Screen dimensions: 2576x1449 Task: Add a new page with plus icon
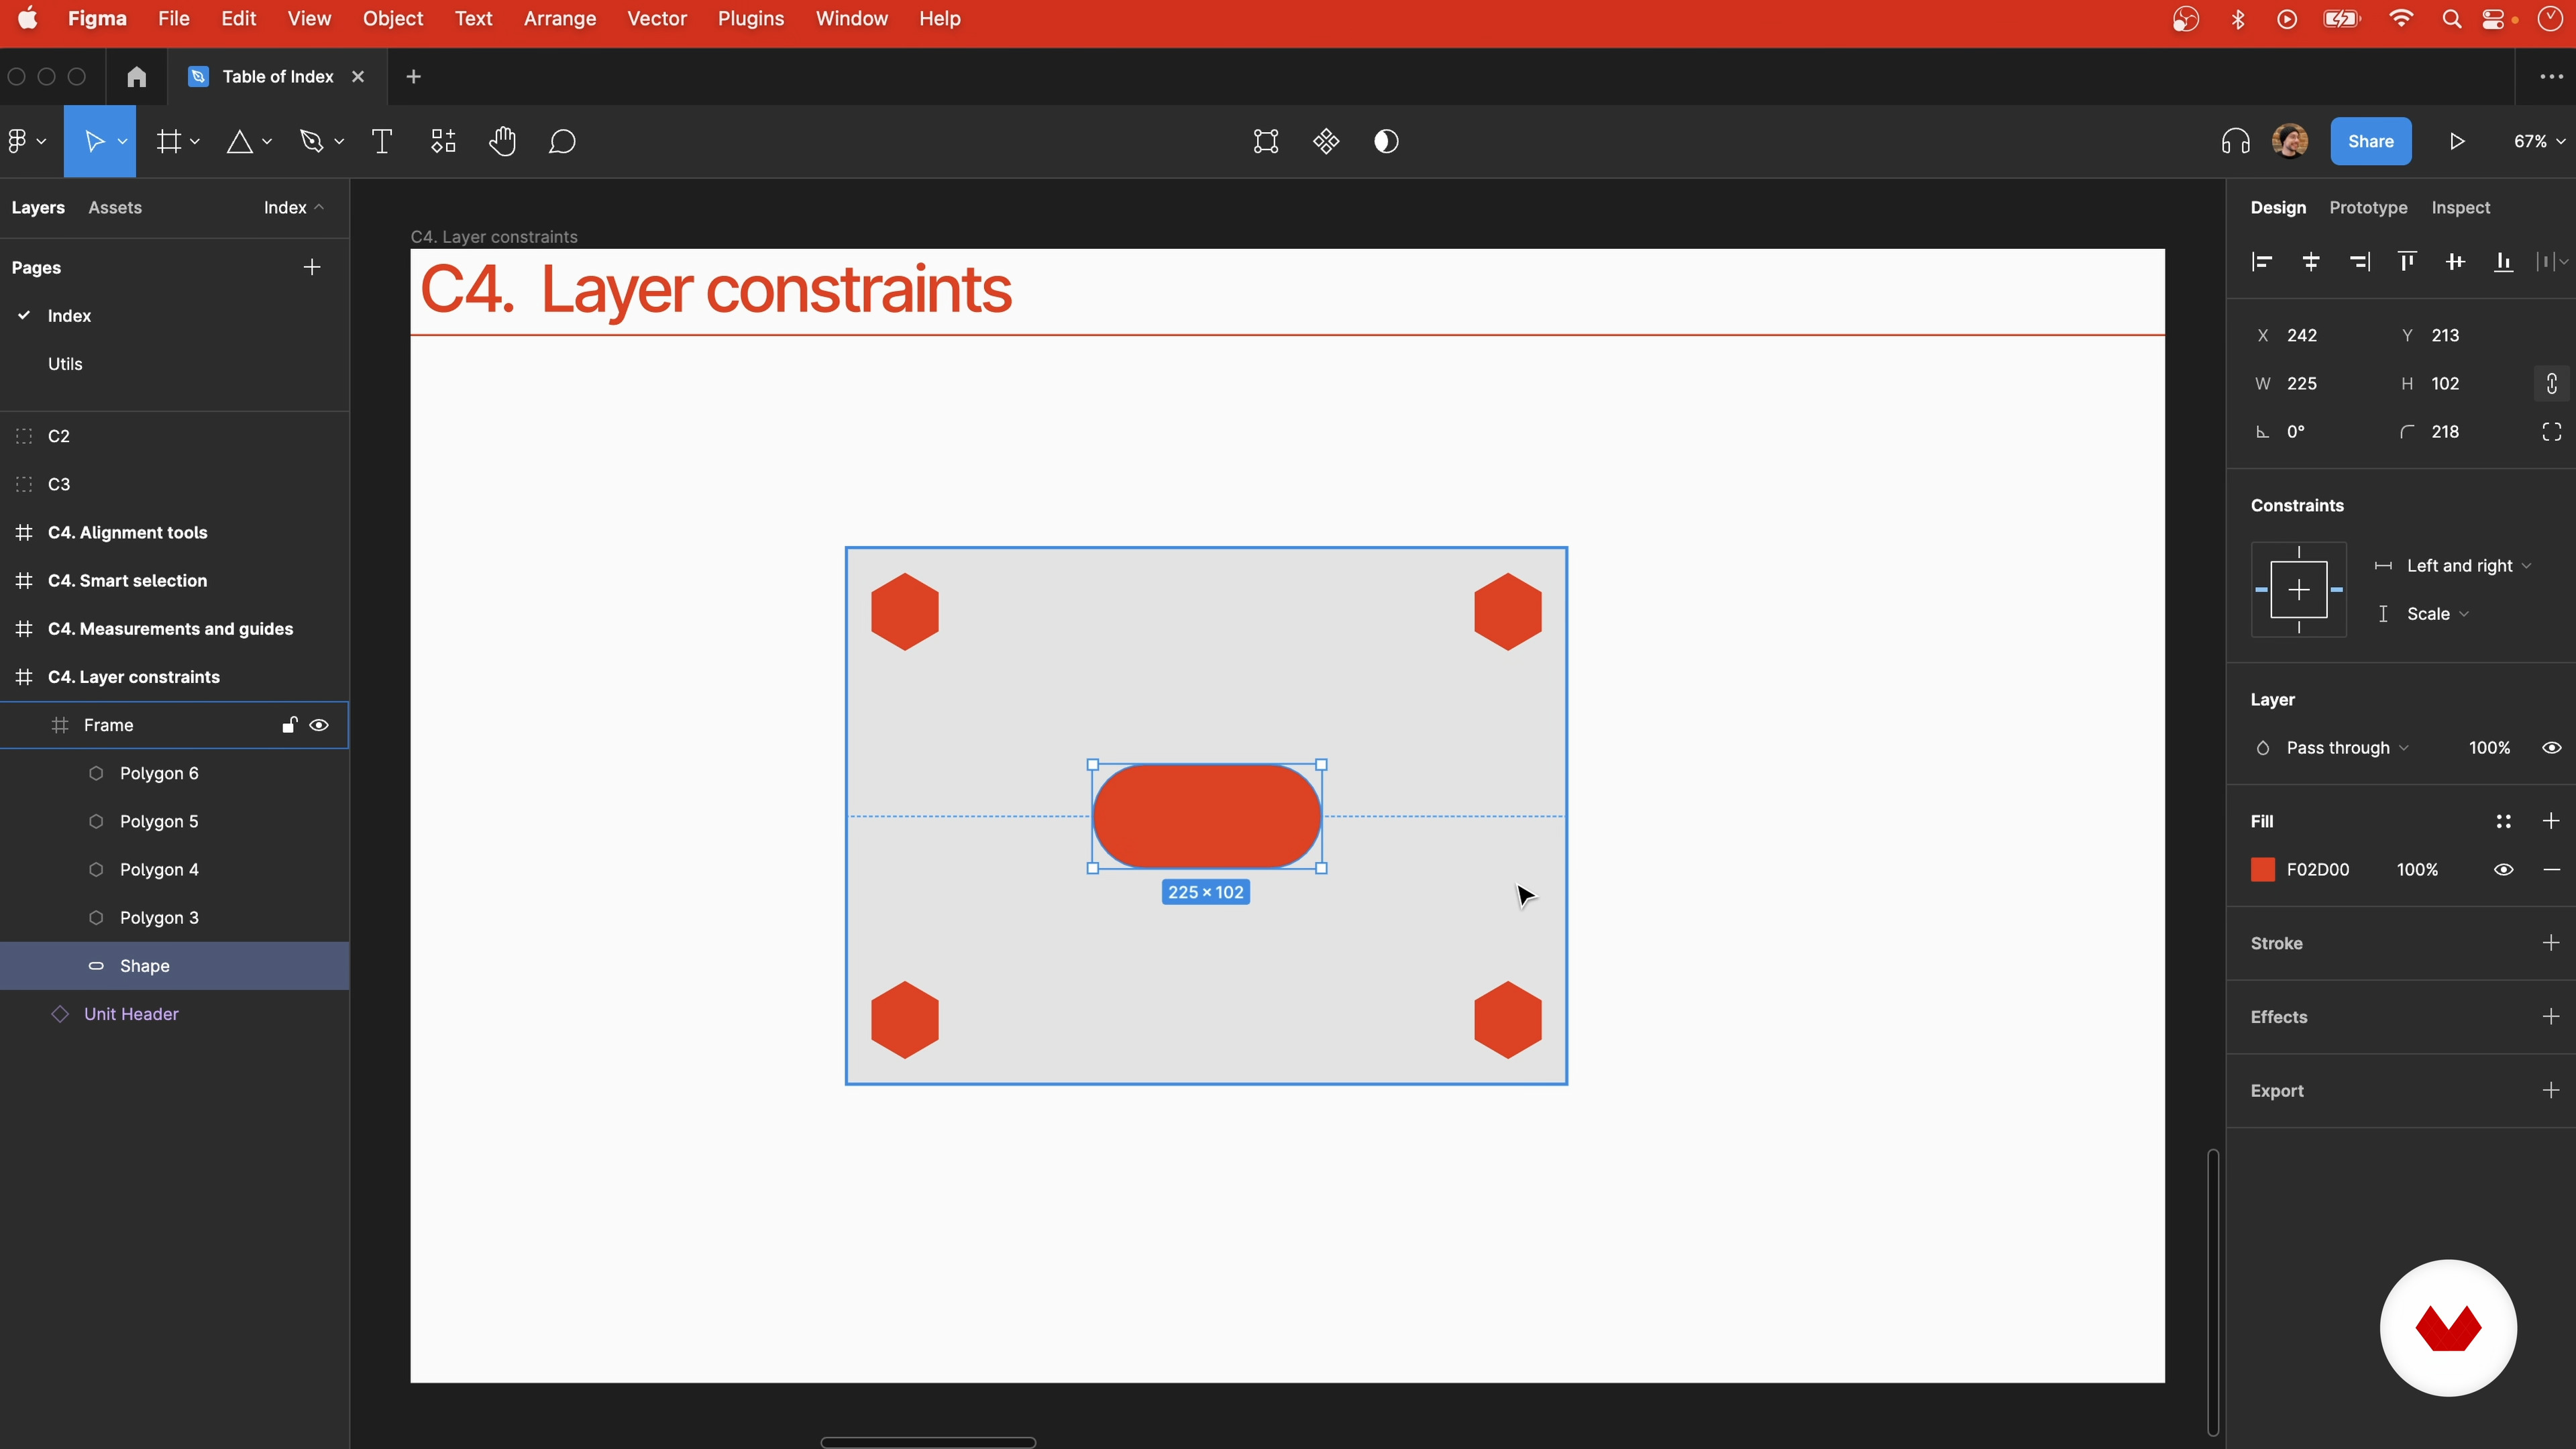pos(312,267)
